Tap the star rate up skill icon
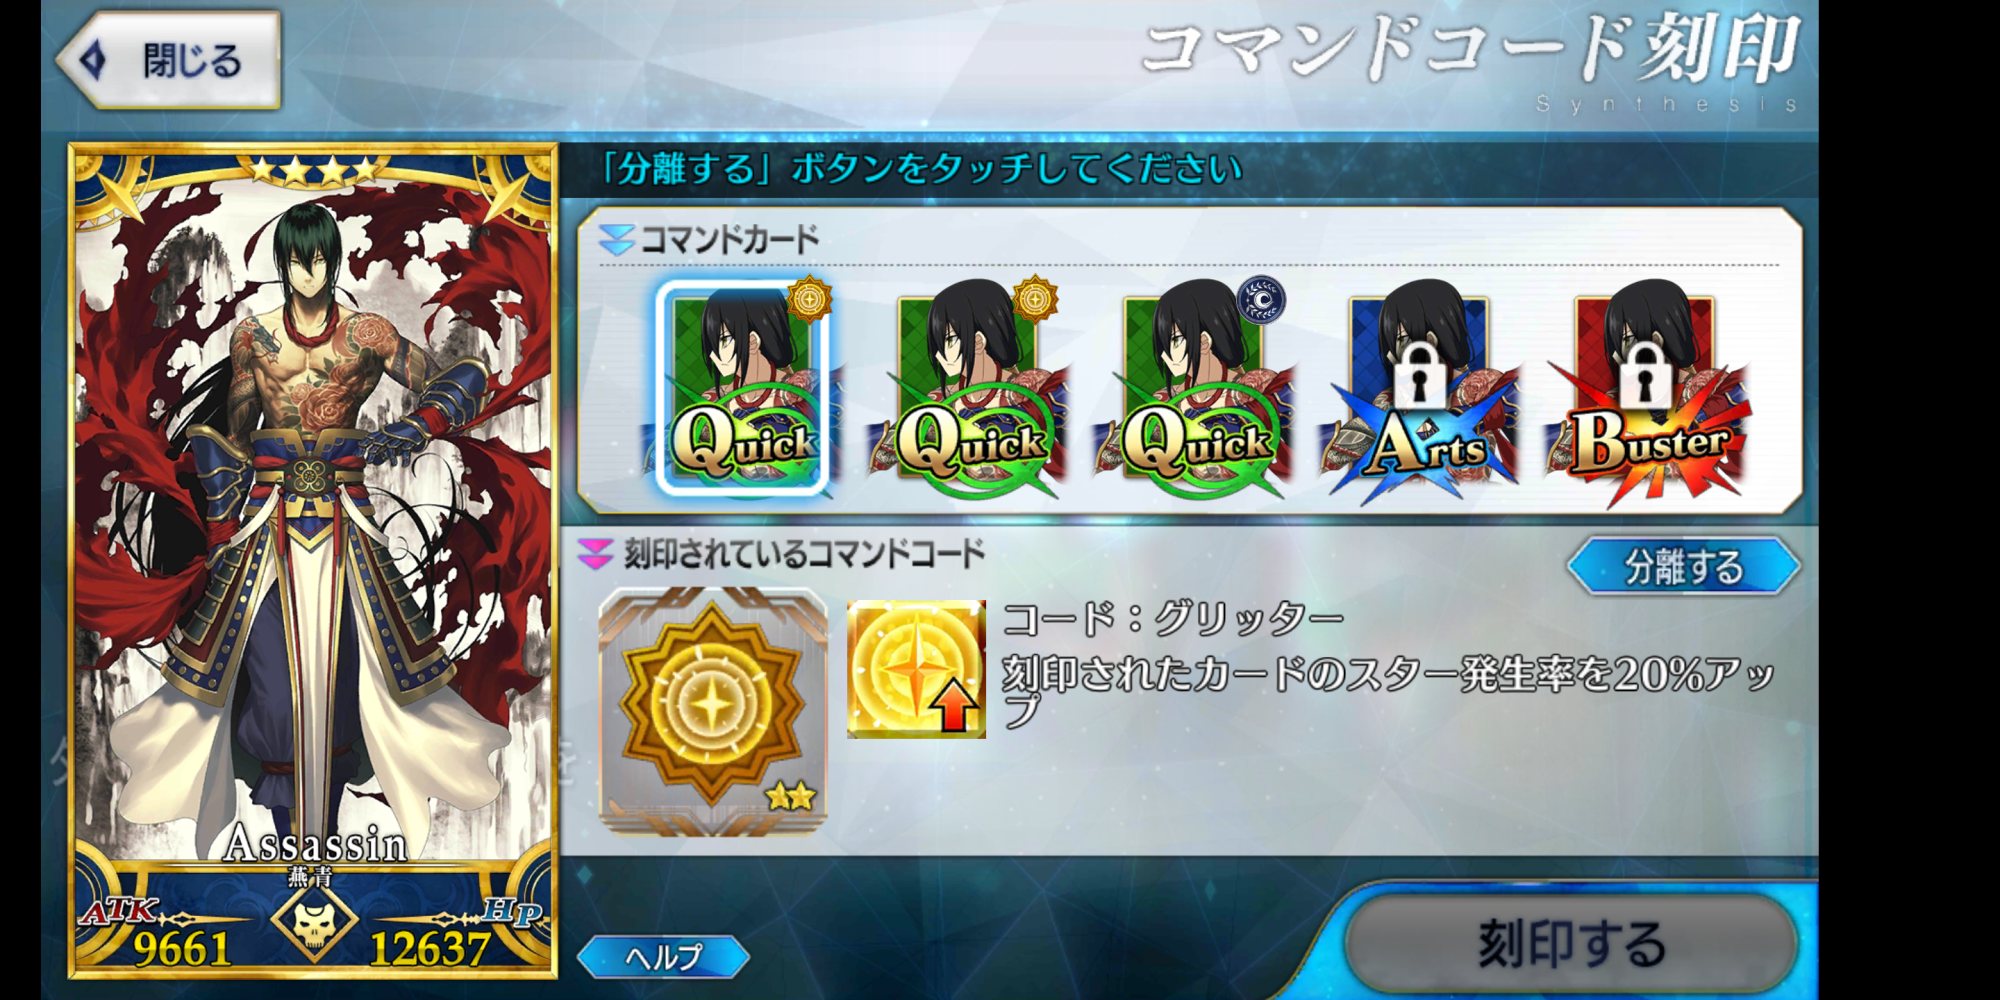Image resolution: width=2000 pixels, height=1000 pixels. [916, 669]
